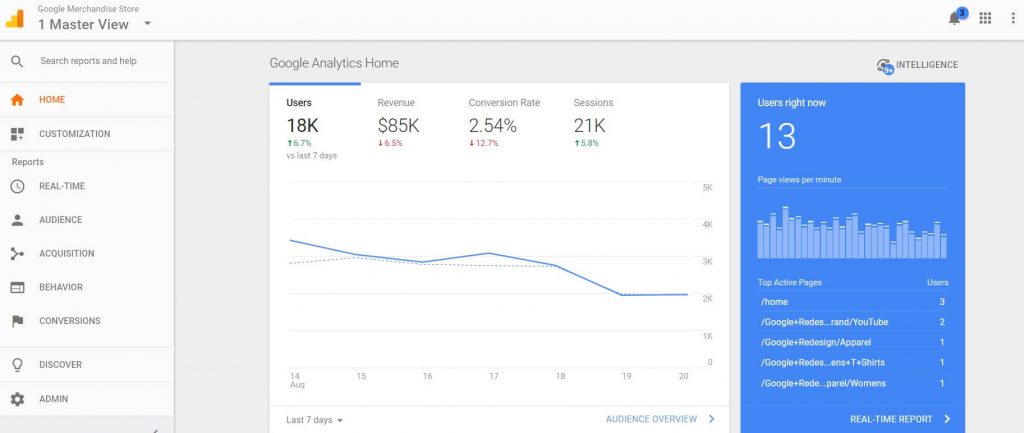Open the Google apps grid icon
Image resolution: width=1024 pixels, height=433 pixels.
coord(985,18)
